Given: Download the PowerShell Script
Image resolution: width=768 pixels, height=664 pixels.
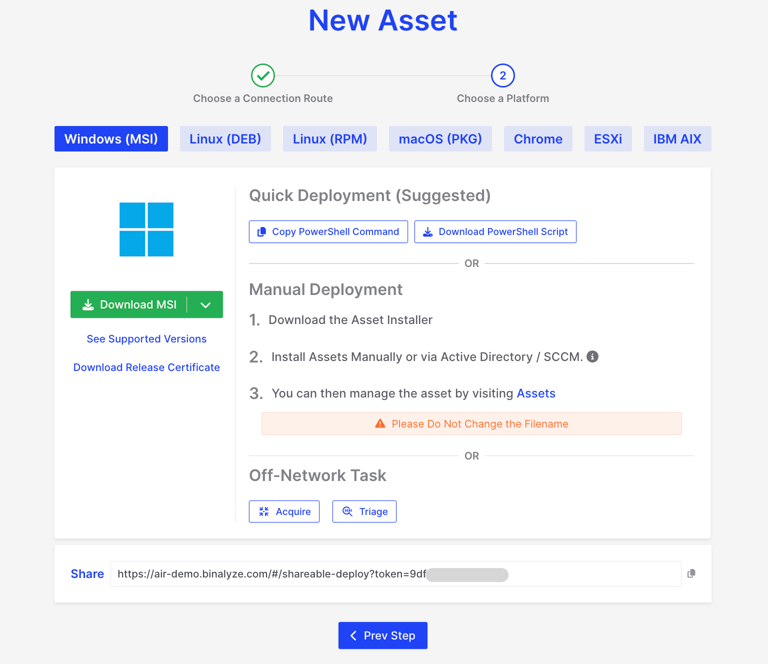Looking at the screenshot, I should (495, 232).
